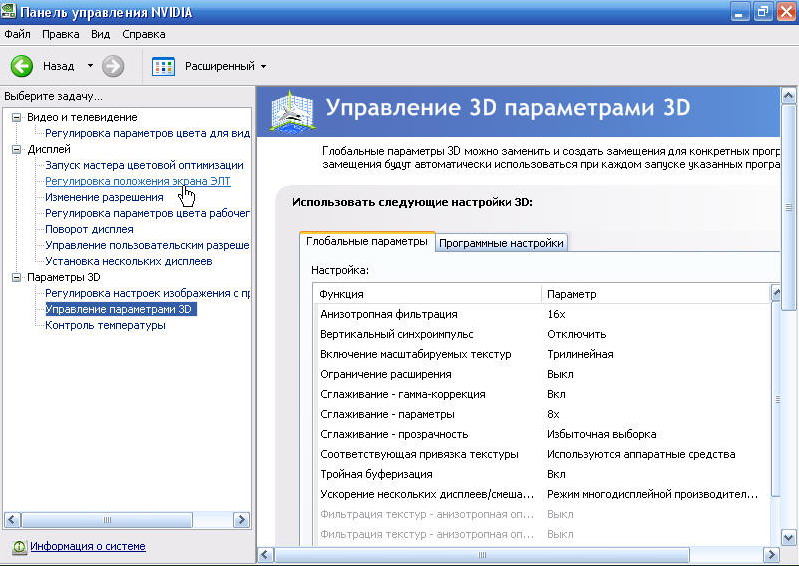
Task: Select Изменение разрешения in the tree
Action: (104, 197)
